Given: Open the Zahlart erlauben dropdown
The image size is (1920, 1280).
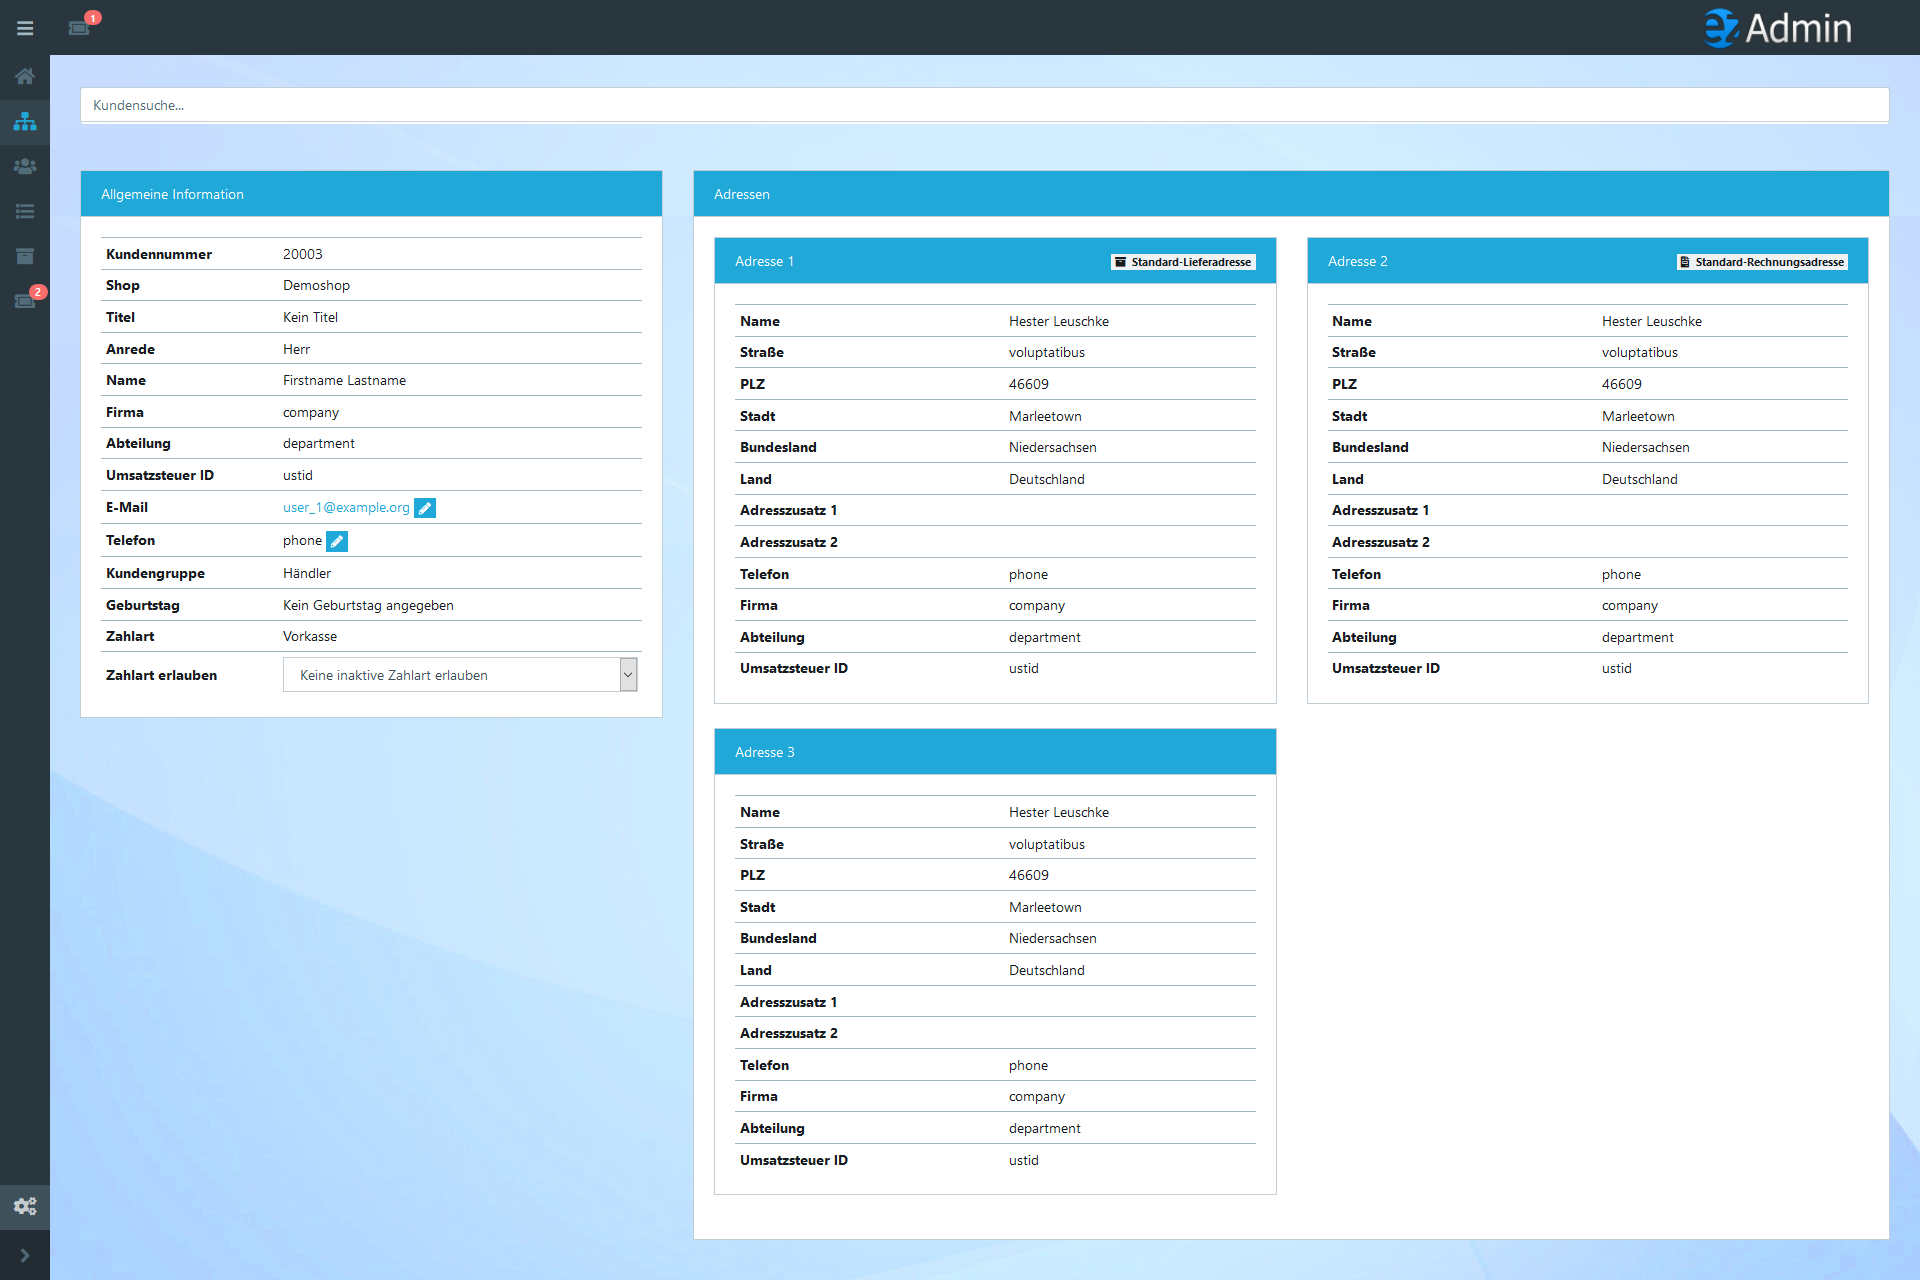Looking at the screenshot, I should [x=460, y=675].
